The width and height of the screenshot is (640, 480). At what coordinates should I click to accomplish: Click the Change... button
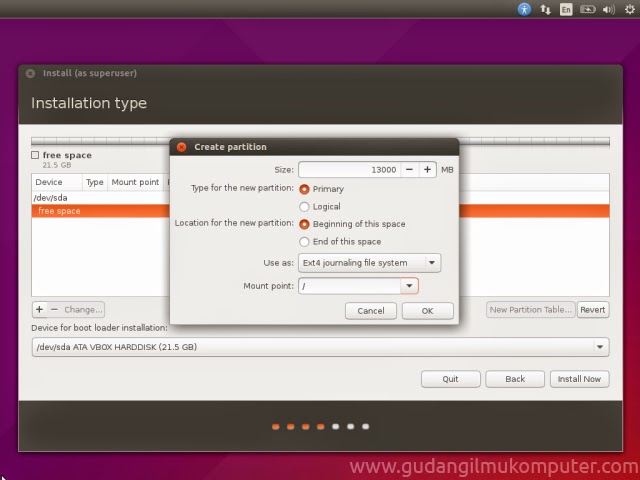coord(83,309)
